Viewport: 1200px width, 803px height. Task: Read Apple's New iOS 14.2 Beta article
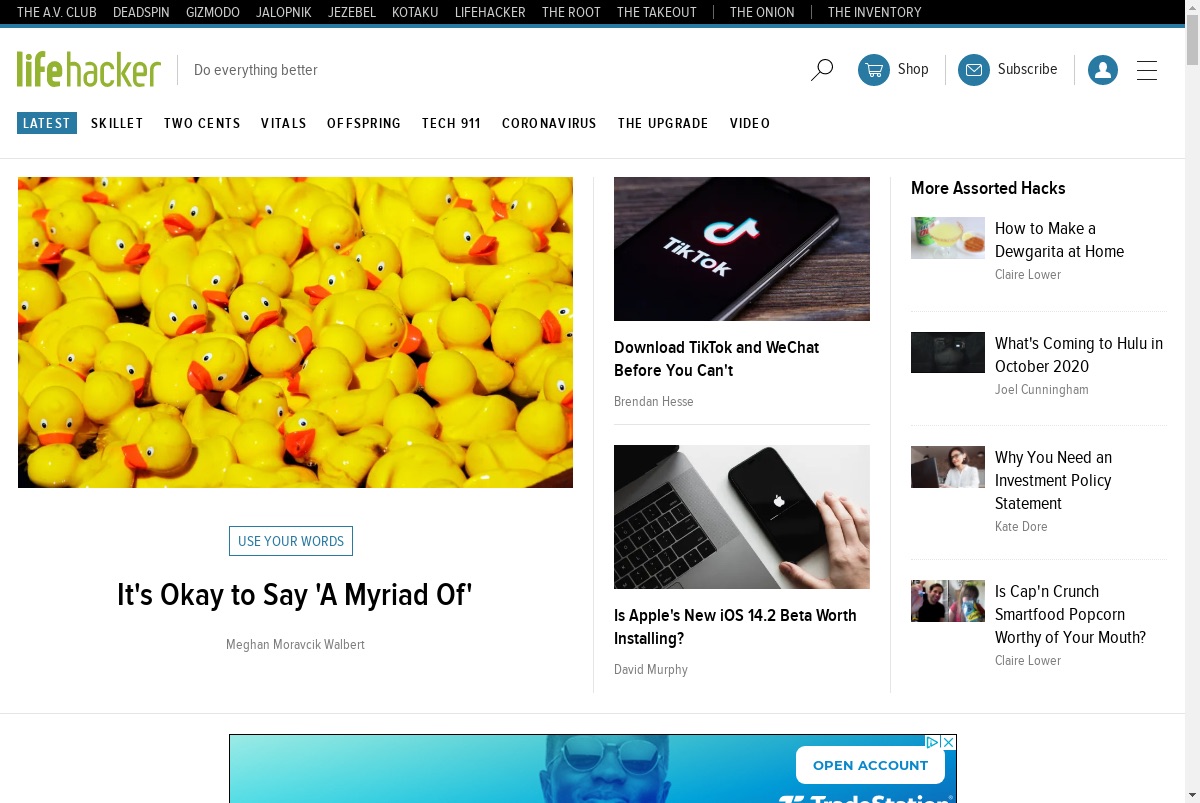pos(735,627)
